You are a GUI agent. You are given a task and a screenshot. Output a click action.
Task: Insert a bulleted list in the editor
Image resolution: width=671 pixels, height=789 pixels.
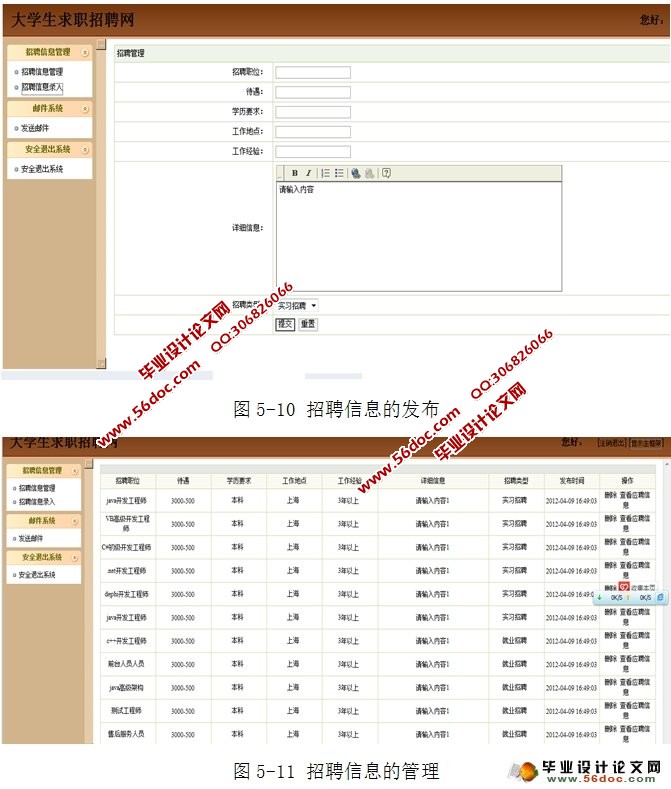click(x=340, y=173)
